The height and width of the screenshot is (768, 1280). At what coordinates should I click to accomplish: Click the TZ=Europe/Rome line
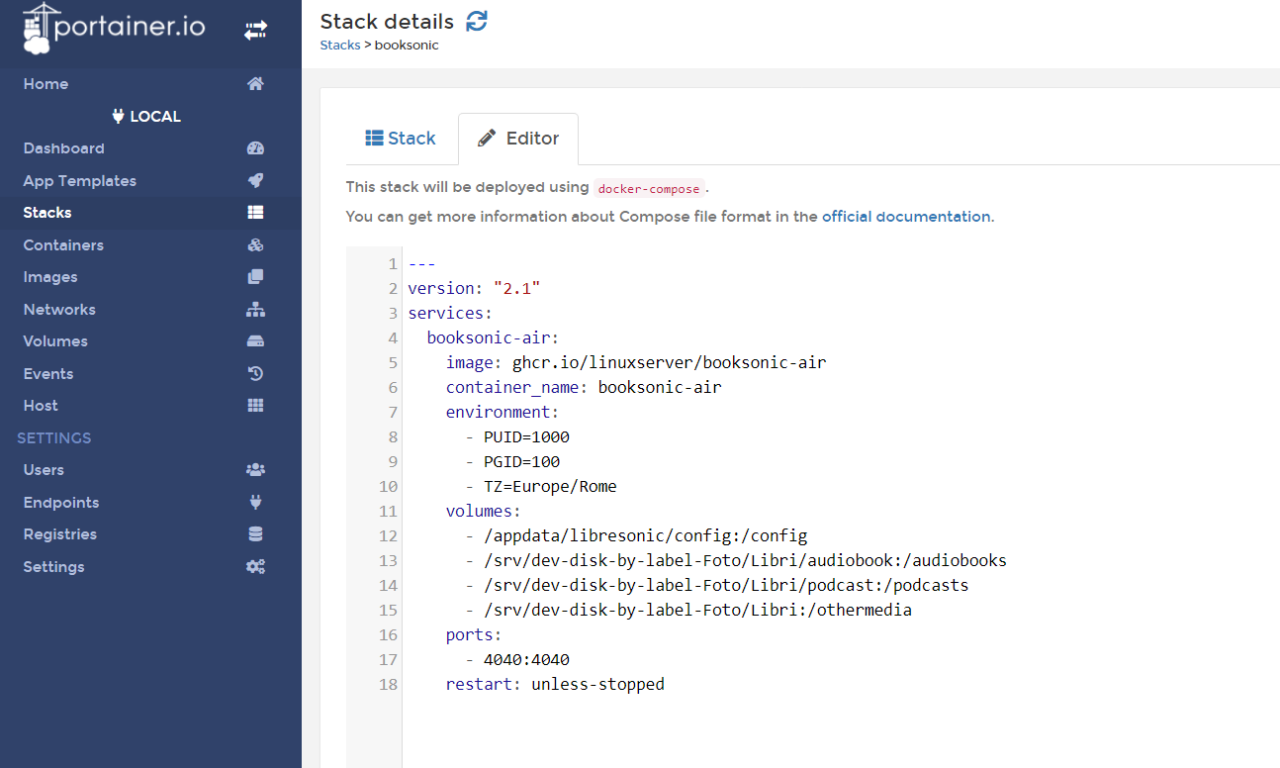(x=541, y=486)
